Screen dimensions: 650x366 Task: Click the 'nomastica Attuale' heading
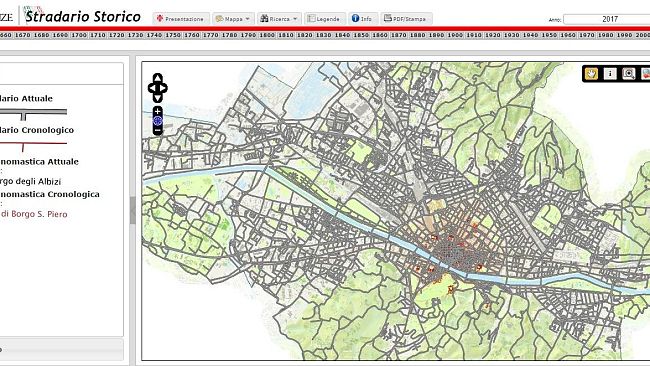[39, 161]
